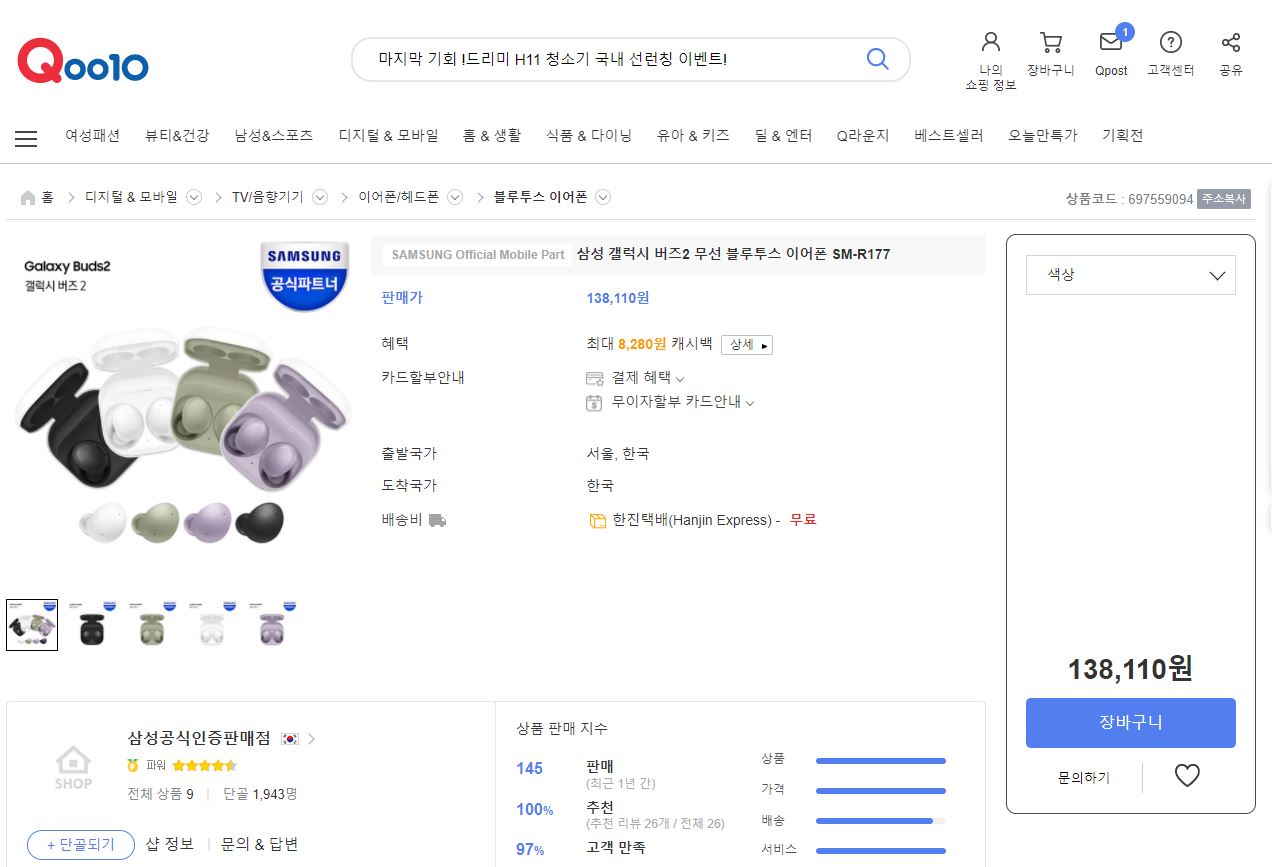The width and height of the screenshot is (1272, 867).
Task: Open 딜 & 엔터 menu item
Action: tap(784, 135)
